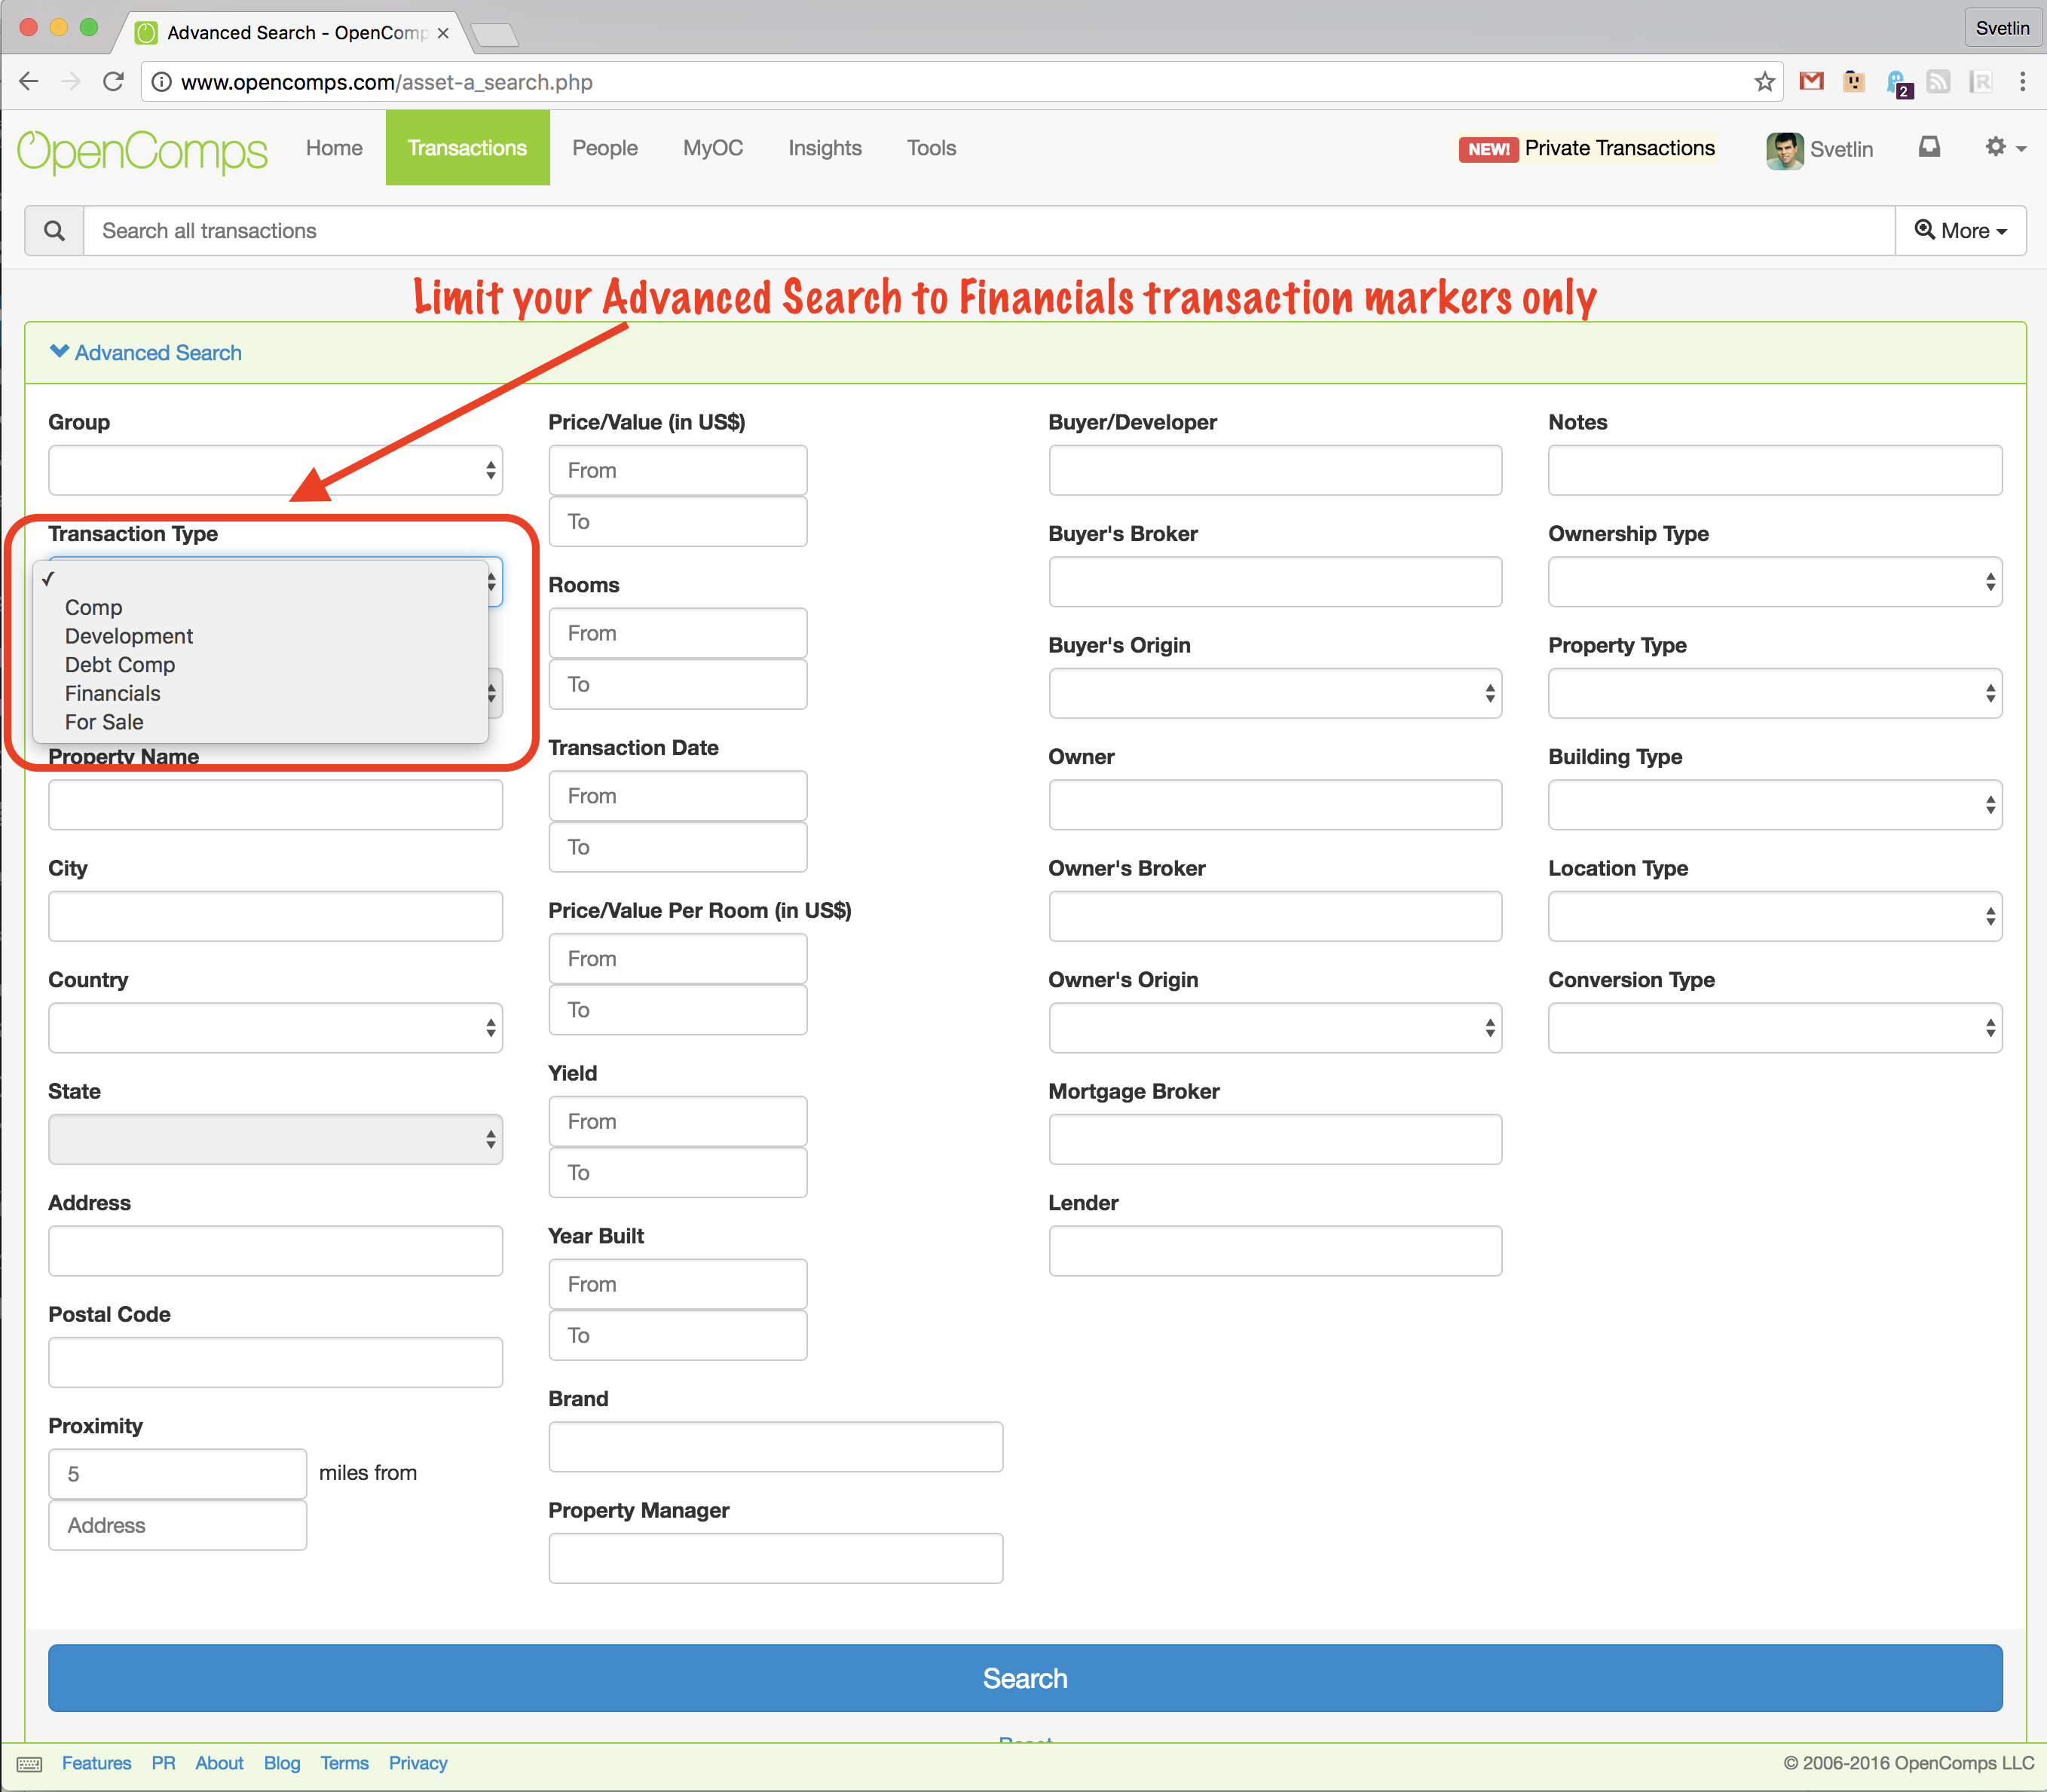The image size is (2047, 1792).
Task: Choose For Sale option
Action: click(260, 722)
